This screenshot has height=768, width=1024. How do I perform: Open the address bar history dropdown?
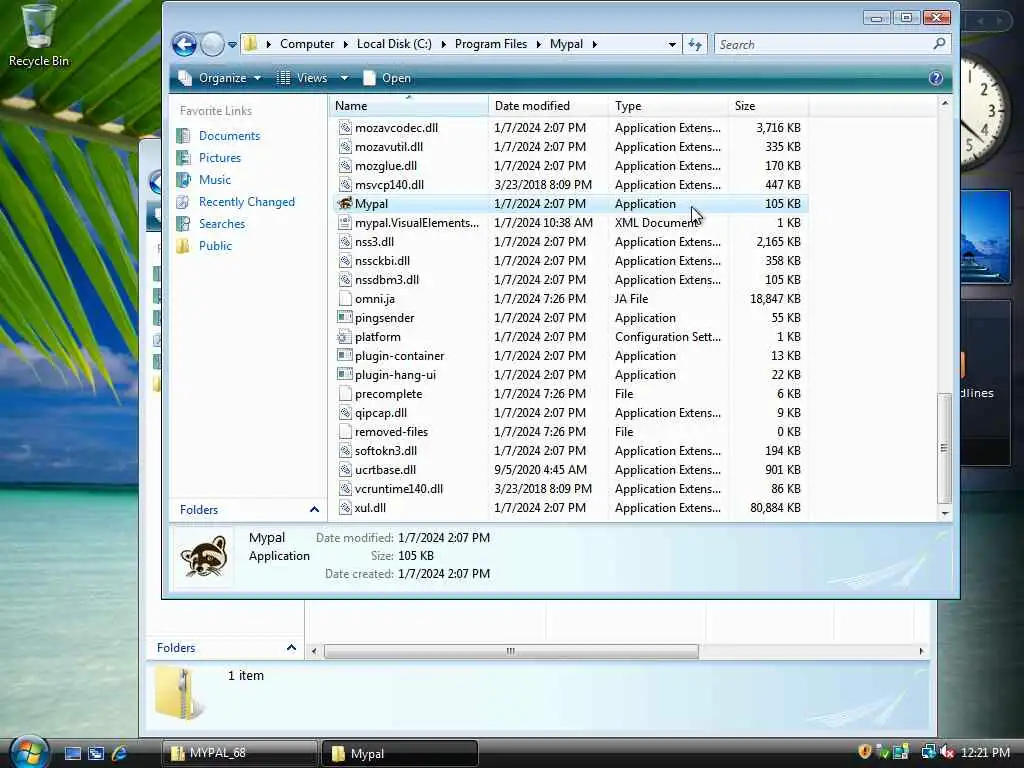click(672, 44)
